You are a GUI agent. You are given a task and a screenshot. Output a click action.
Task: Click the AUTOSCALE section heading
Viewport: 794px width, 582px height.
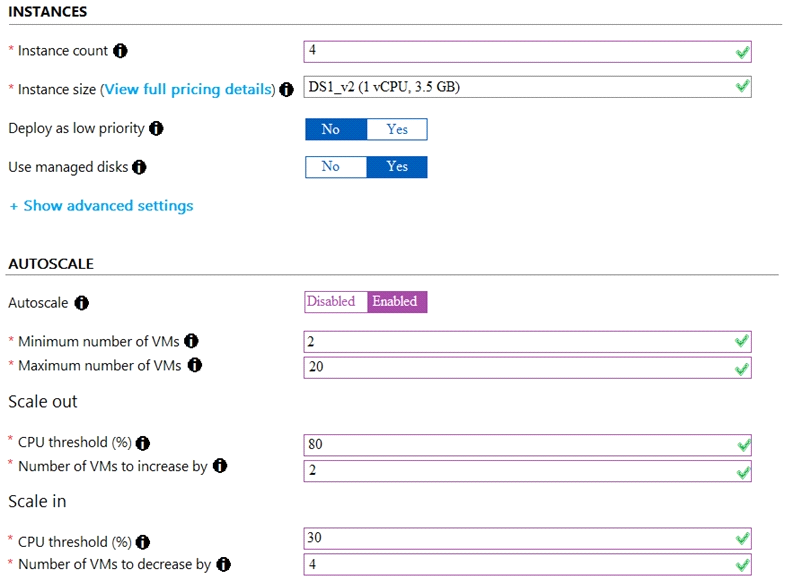pos(51,264)
